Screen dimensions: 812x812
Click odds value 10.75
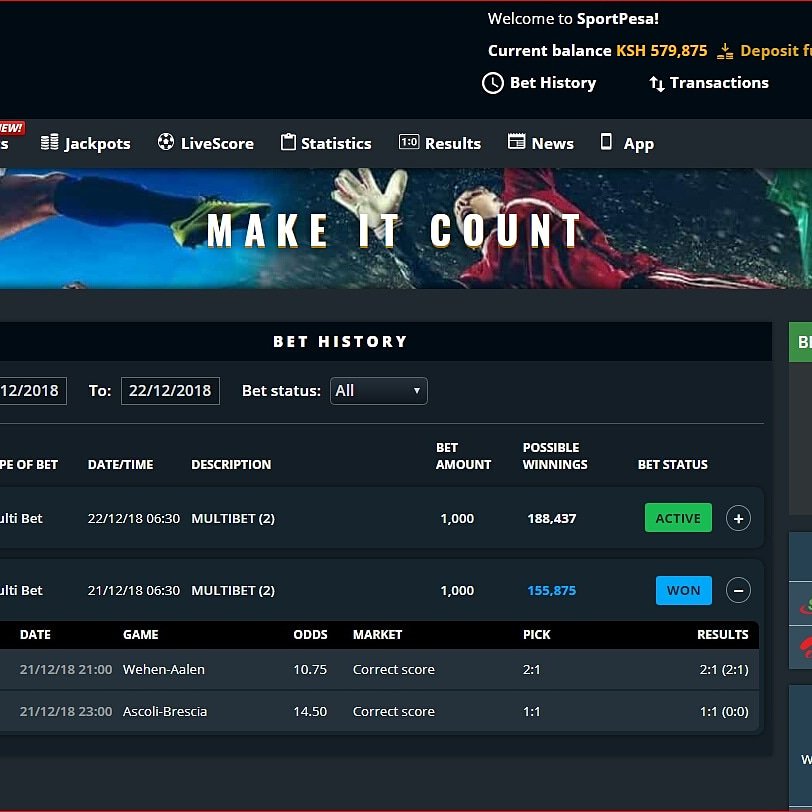click(x=310, y=670)
